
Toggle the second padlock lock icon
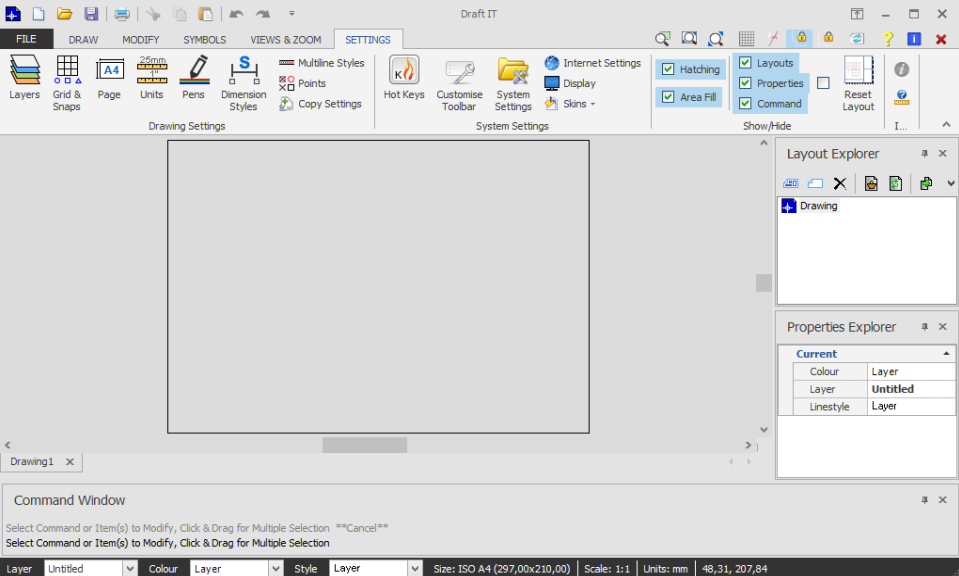tap(829, 38)
